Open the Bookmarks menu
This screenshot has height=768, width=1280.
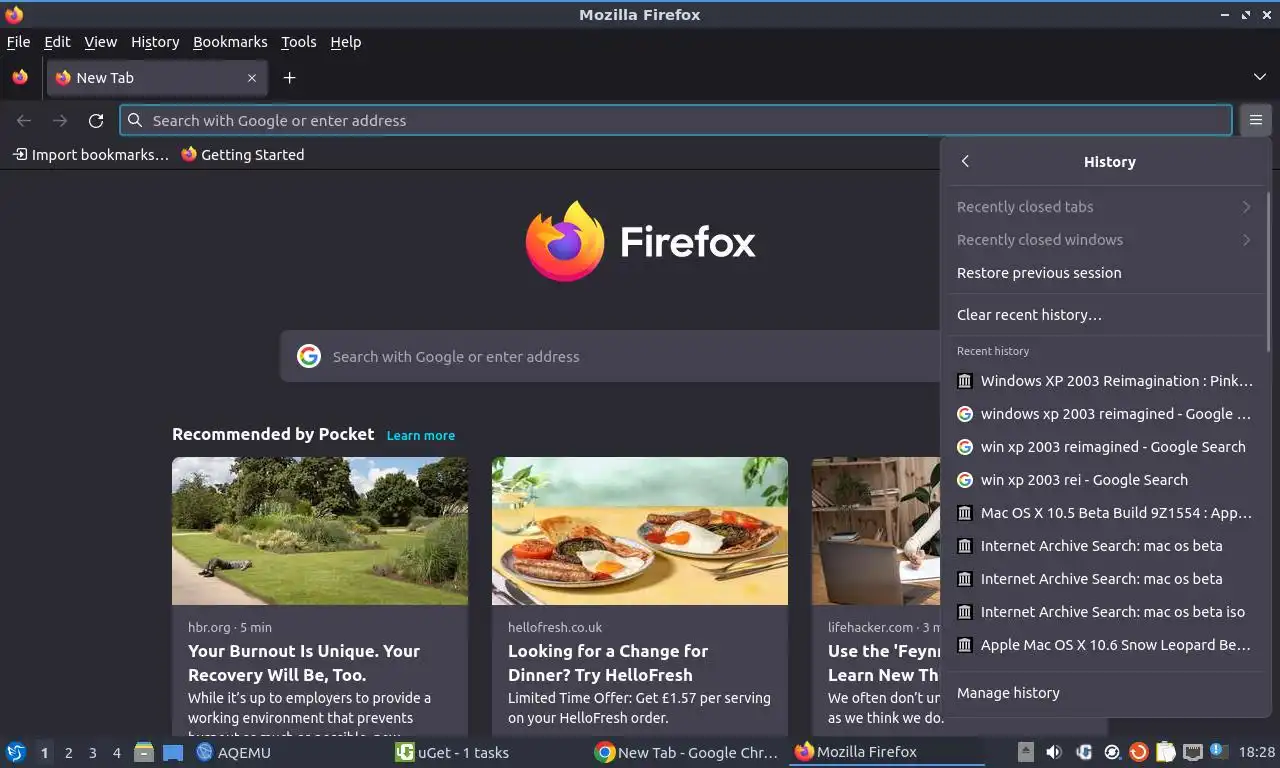pyautogui.click(x=230, y=42)
